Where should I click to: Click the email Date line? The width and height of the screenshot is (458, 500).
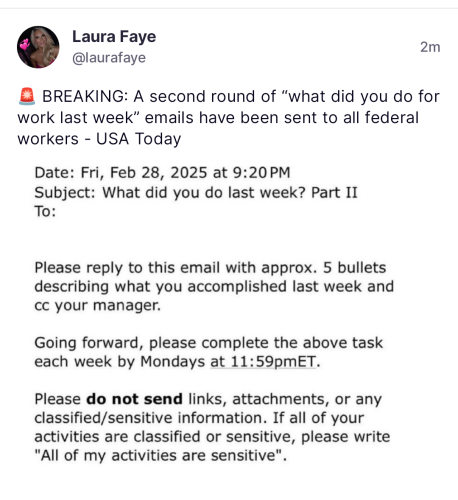pyautogui.click(x=162, y=173)
